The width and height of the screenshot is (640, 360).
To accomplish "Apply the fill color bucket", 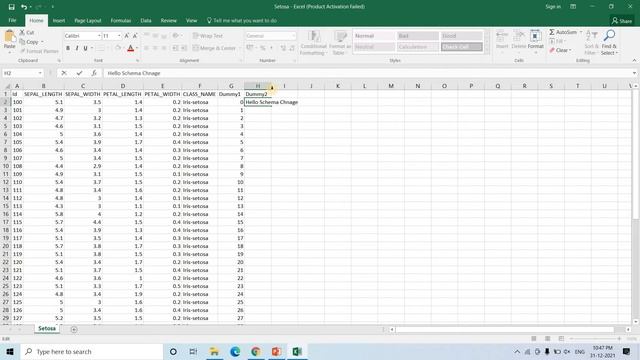I will coord(118,48).
